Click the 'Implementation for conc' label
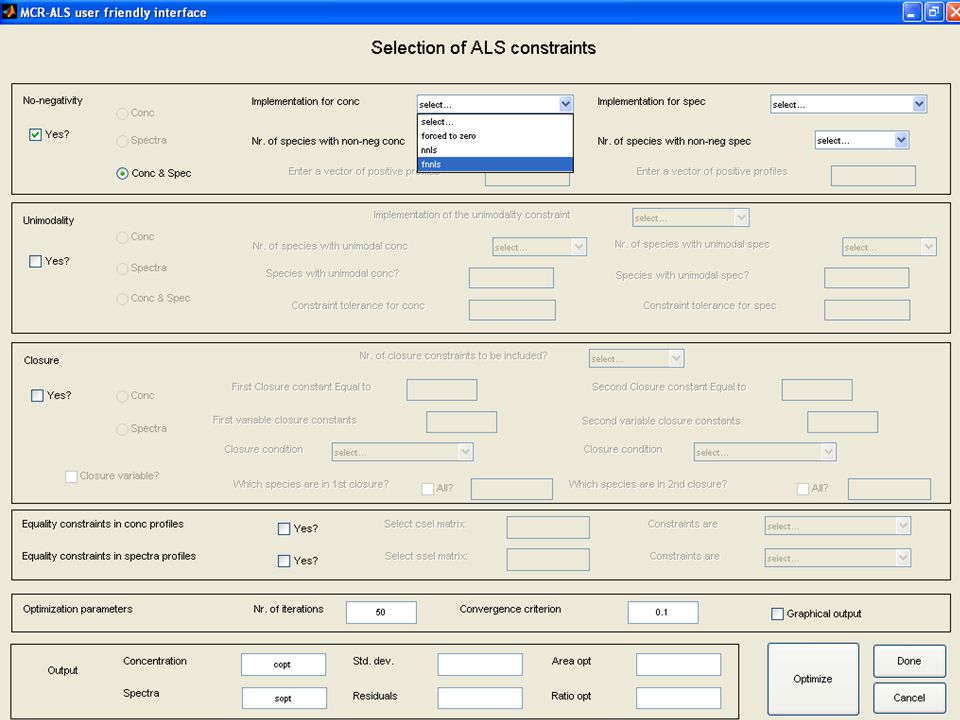Screen dimensions: 960x720 [x=306, y=102]
